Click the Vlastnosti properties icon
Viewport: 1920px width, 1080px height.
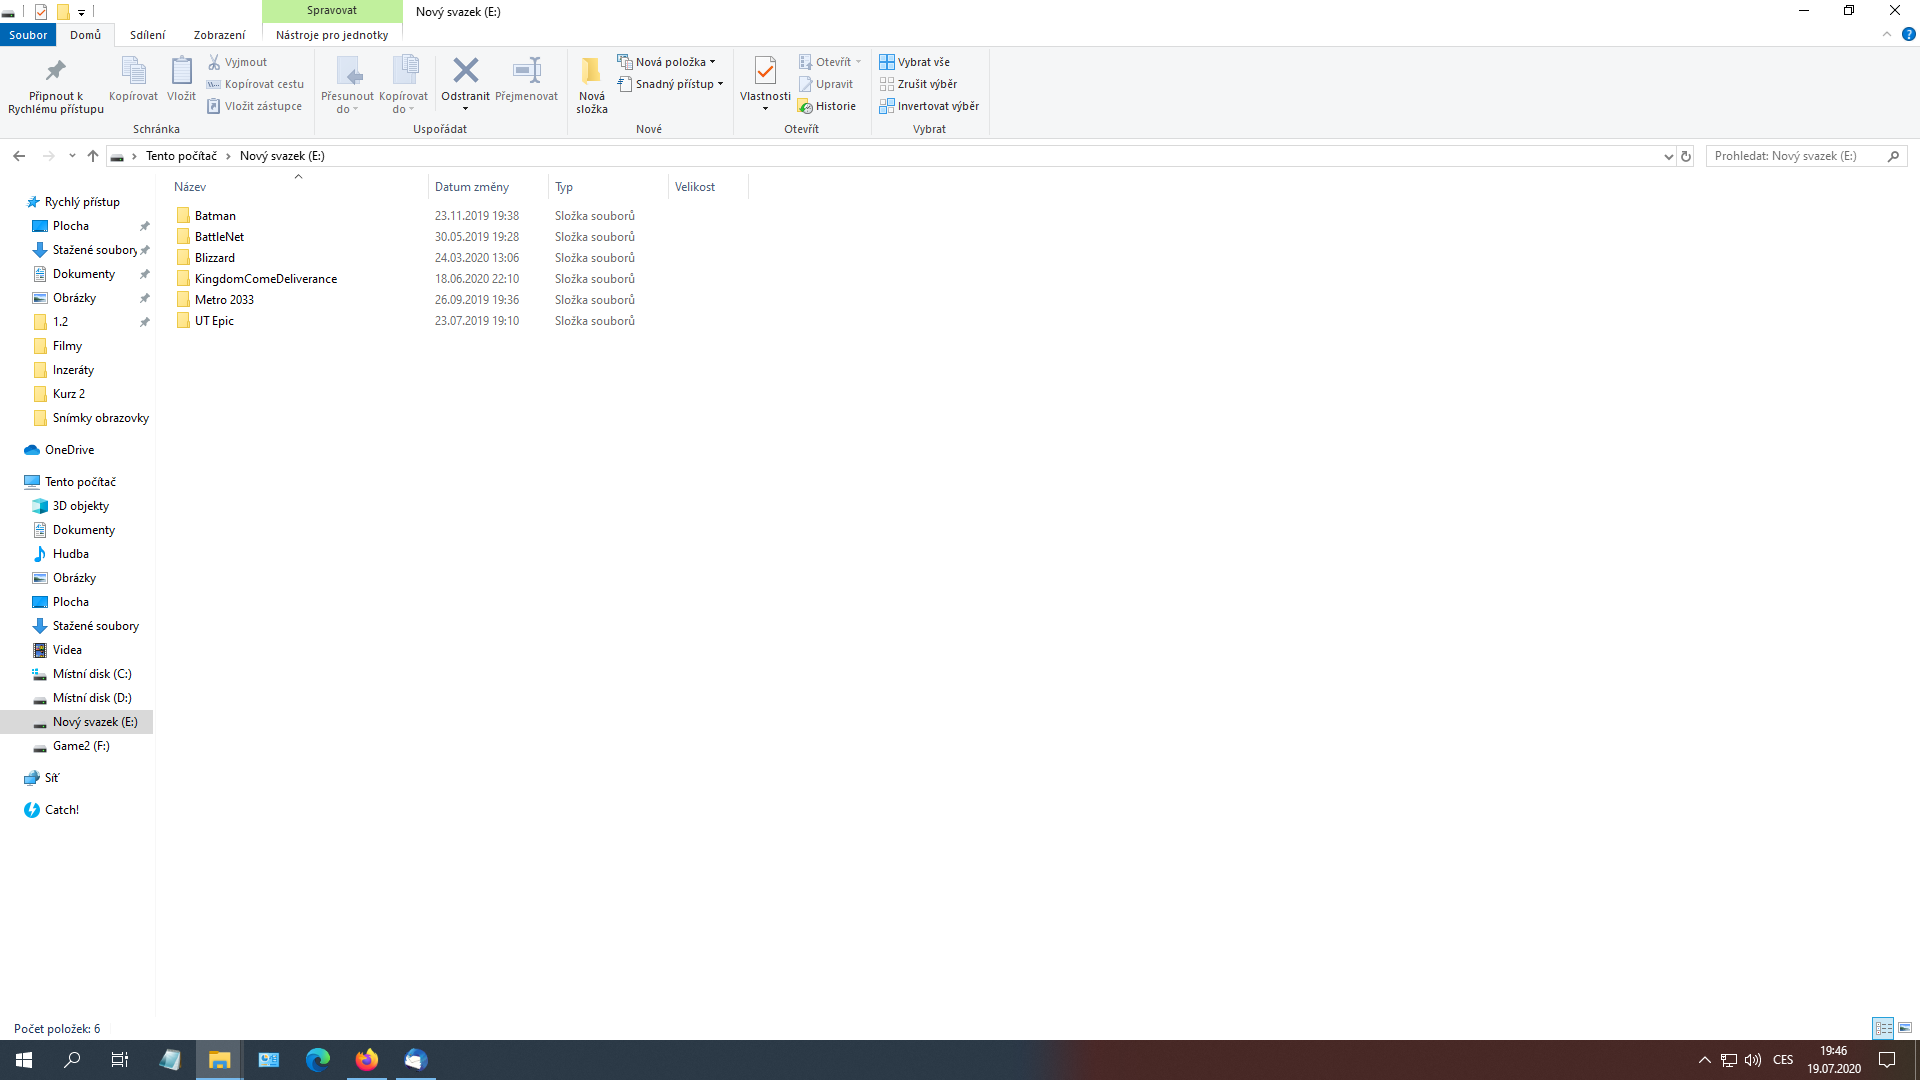point(765,71)
